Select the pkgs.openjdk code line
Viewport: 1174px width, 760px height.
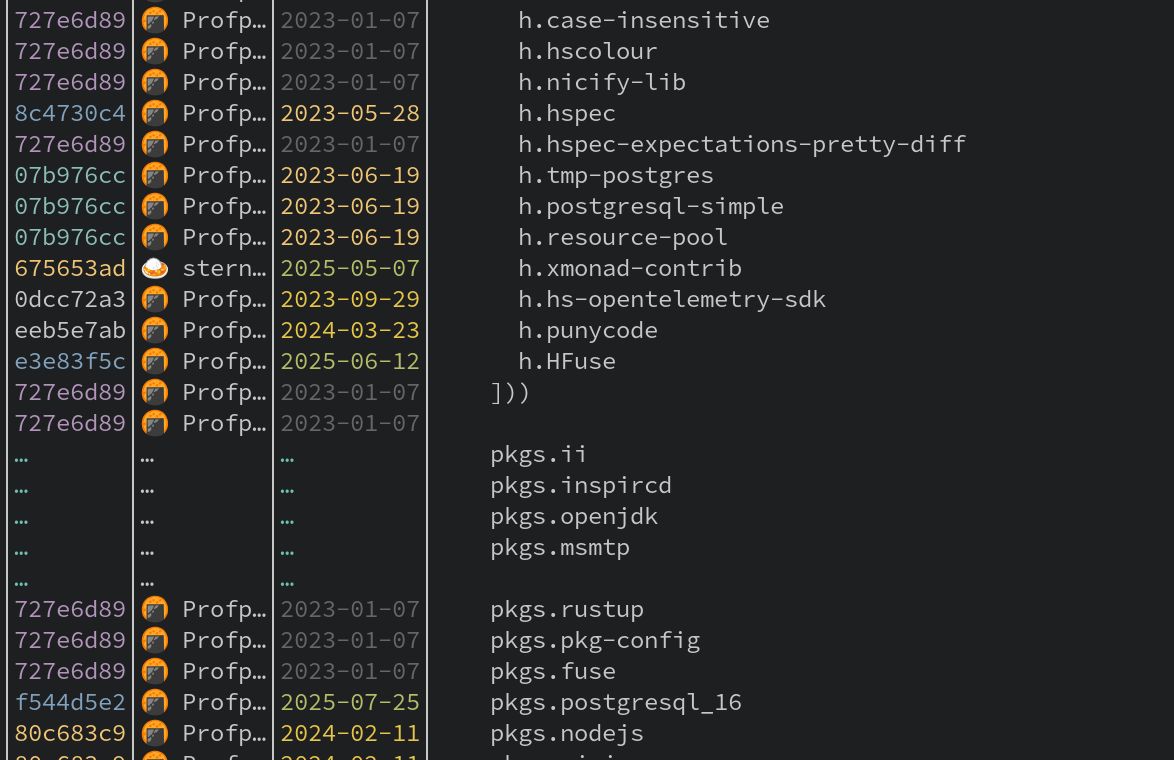[573, 516]
